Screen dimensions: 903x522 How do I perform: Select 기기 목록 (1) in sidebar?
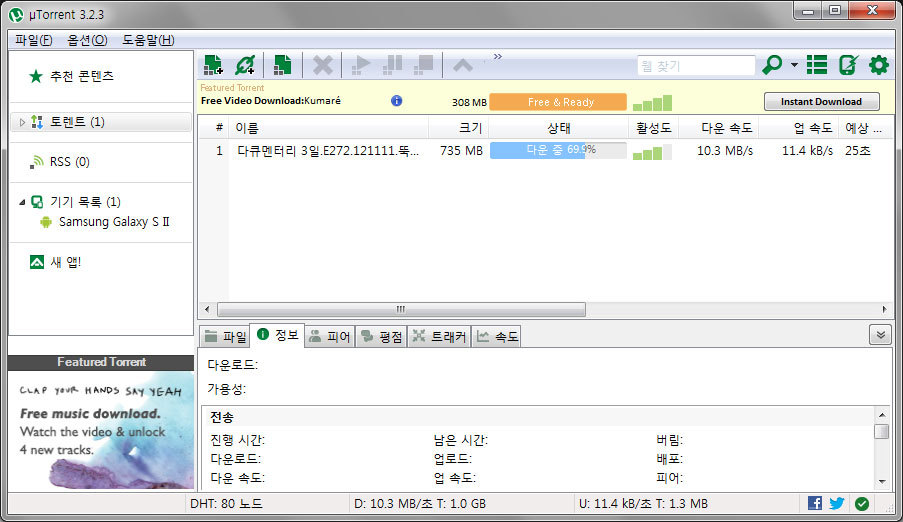[x=85, y=202]
